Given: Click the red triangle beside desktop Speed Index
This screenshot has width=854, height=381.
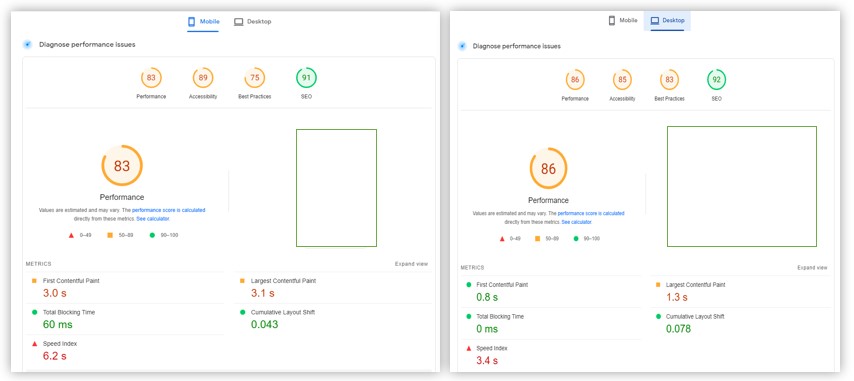Looking at the screenshot, I should pyautogui.click(x=468, y=348).
